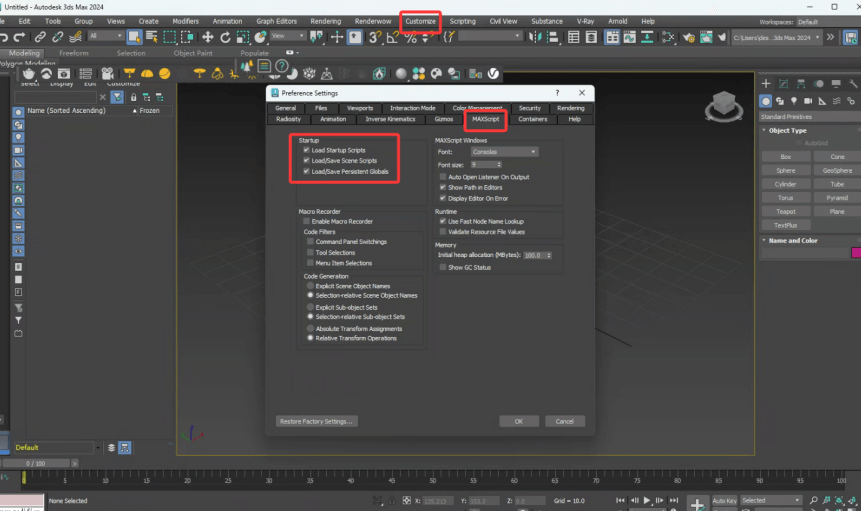Screen dimensions: 861x511
Task: Open the Render Setup teapot icon
Action: [x=688, y=37]
